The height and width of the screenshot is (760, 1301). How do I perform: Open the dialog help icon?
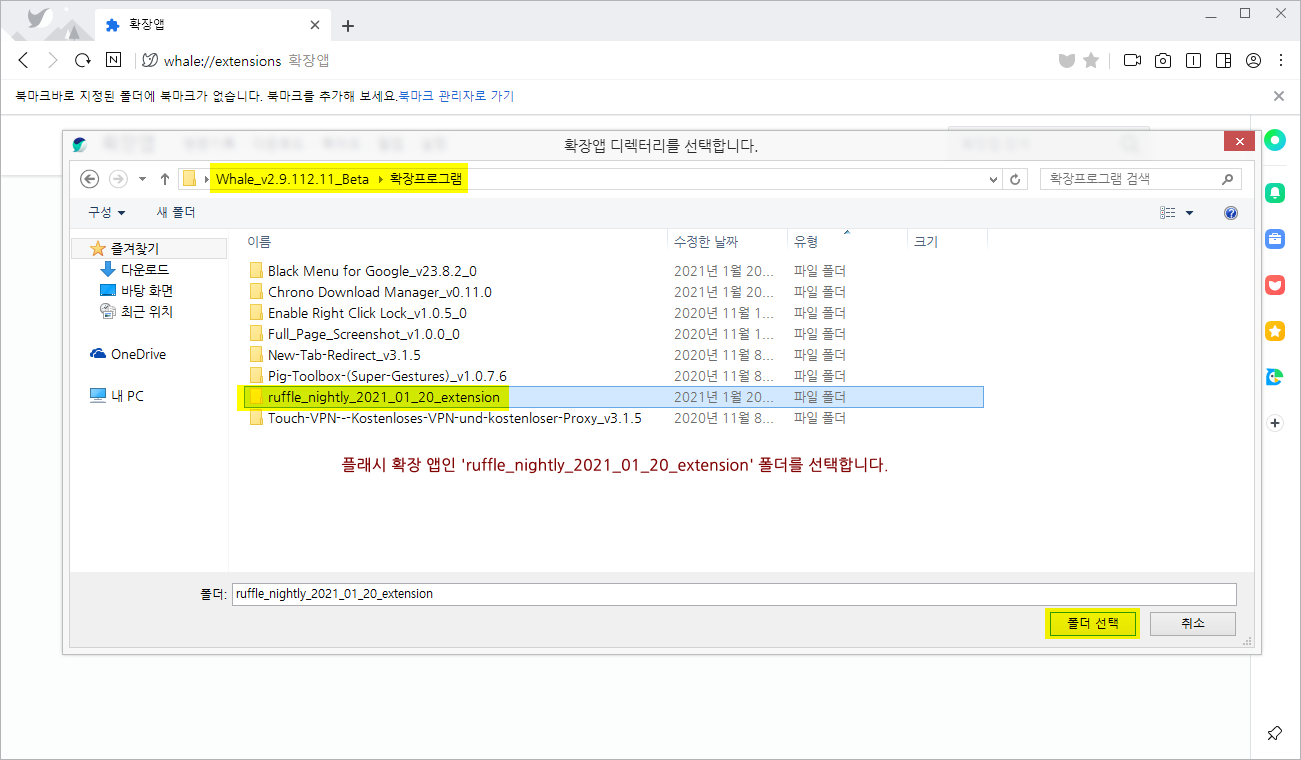[x=1231, y=213]
